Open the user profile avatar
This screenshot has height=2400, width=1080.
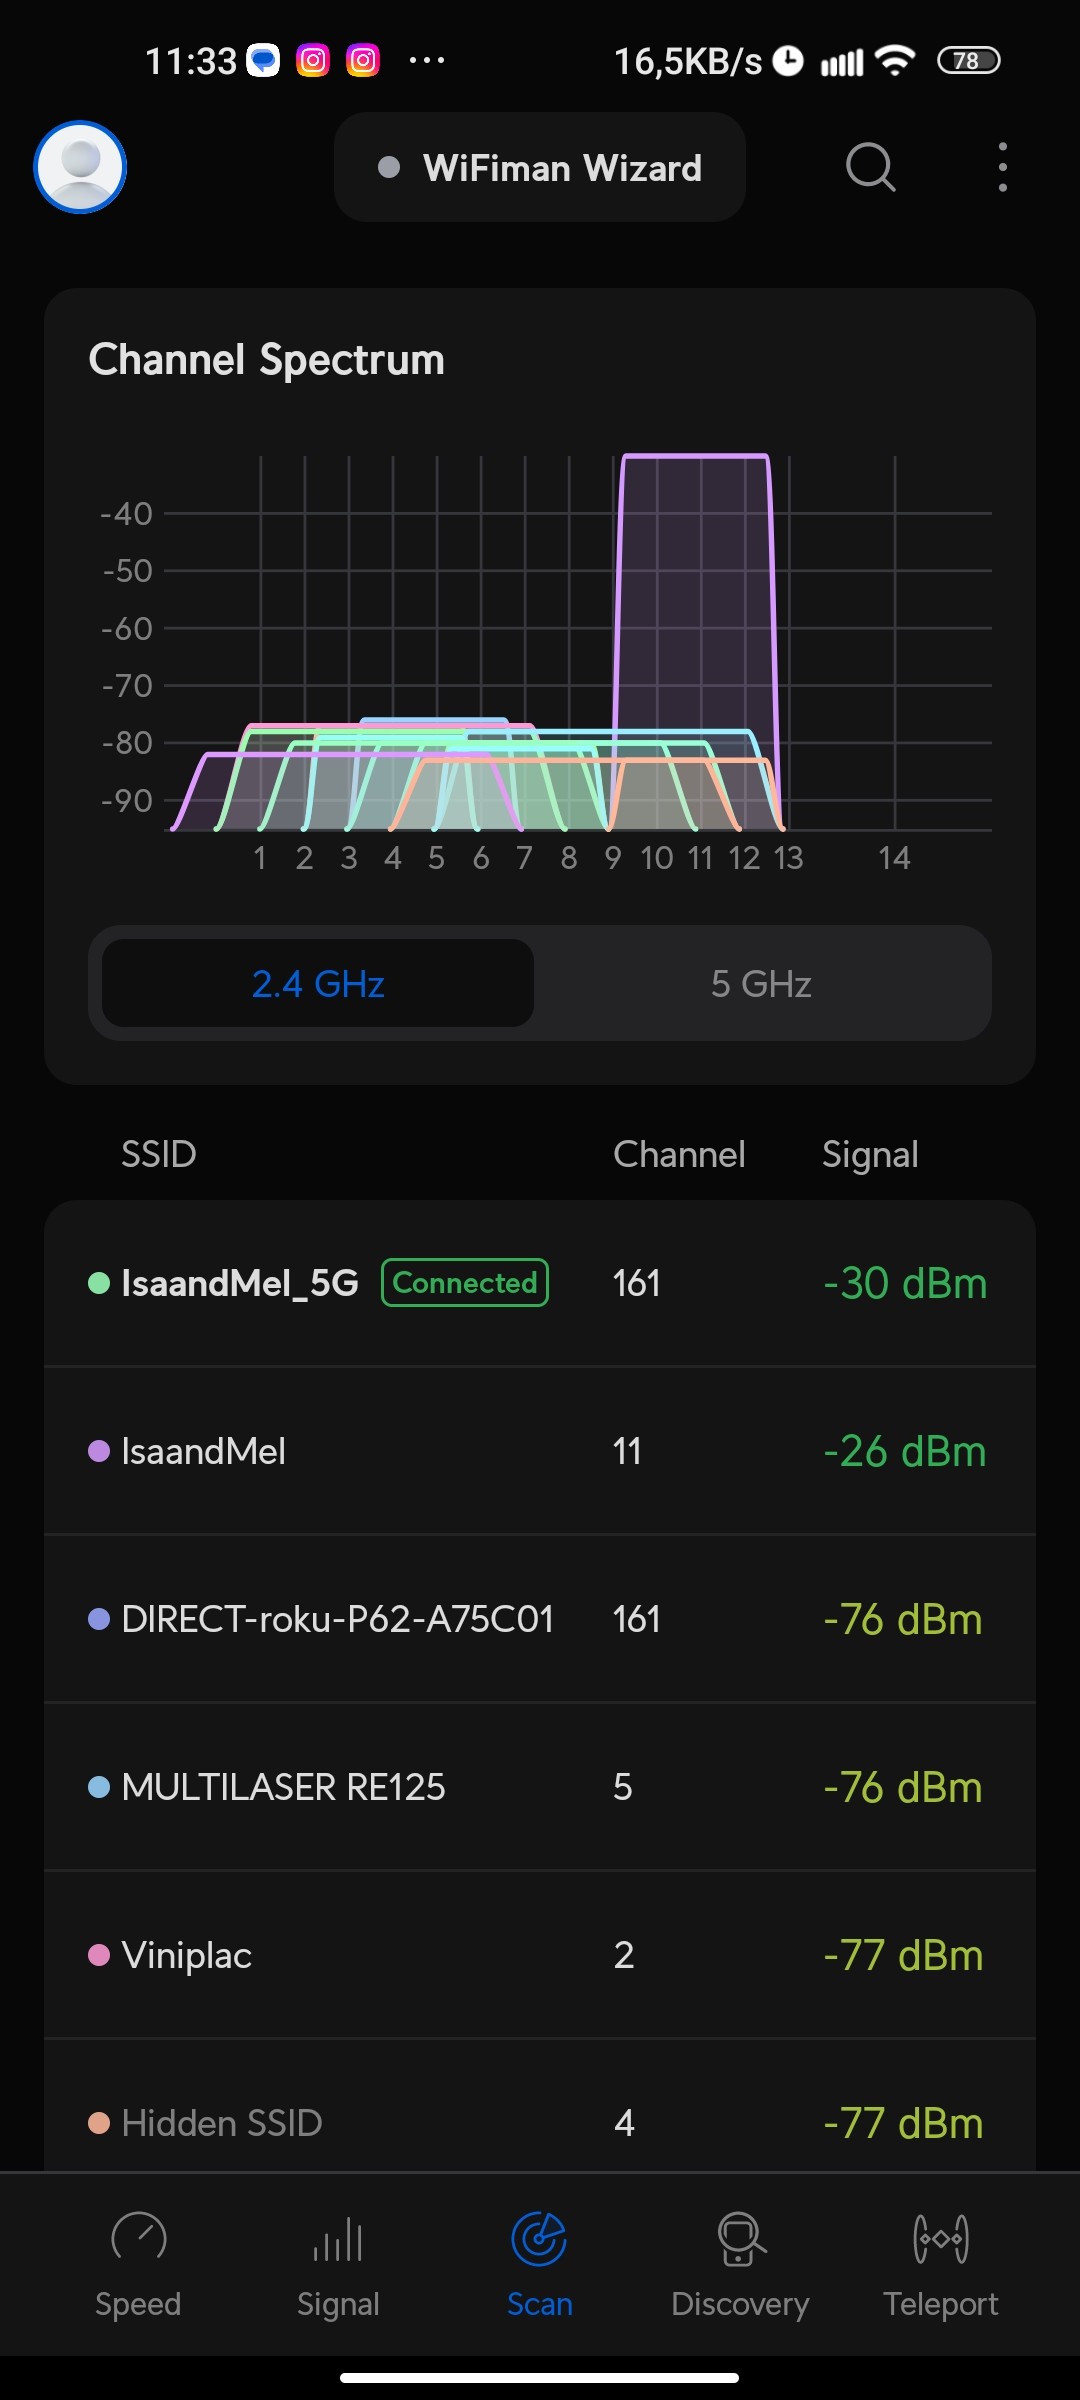click(80, 167)
